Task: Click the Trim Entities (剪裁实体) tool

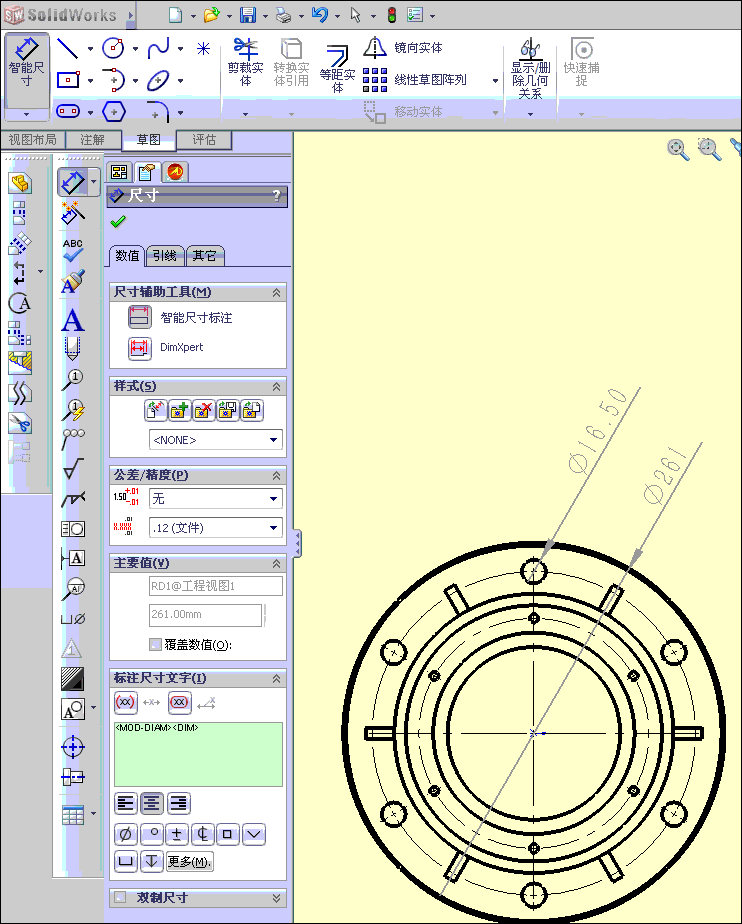Action: click(x=245, y=62)
